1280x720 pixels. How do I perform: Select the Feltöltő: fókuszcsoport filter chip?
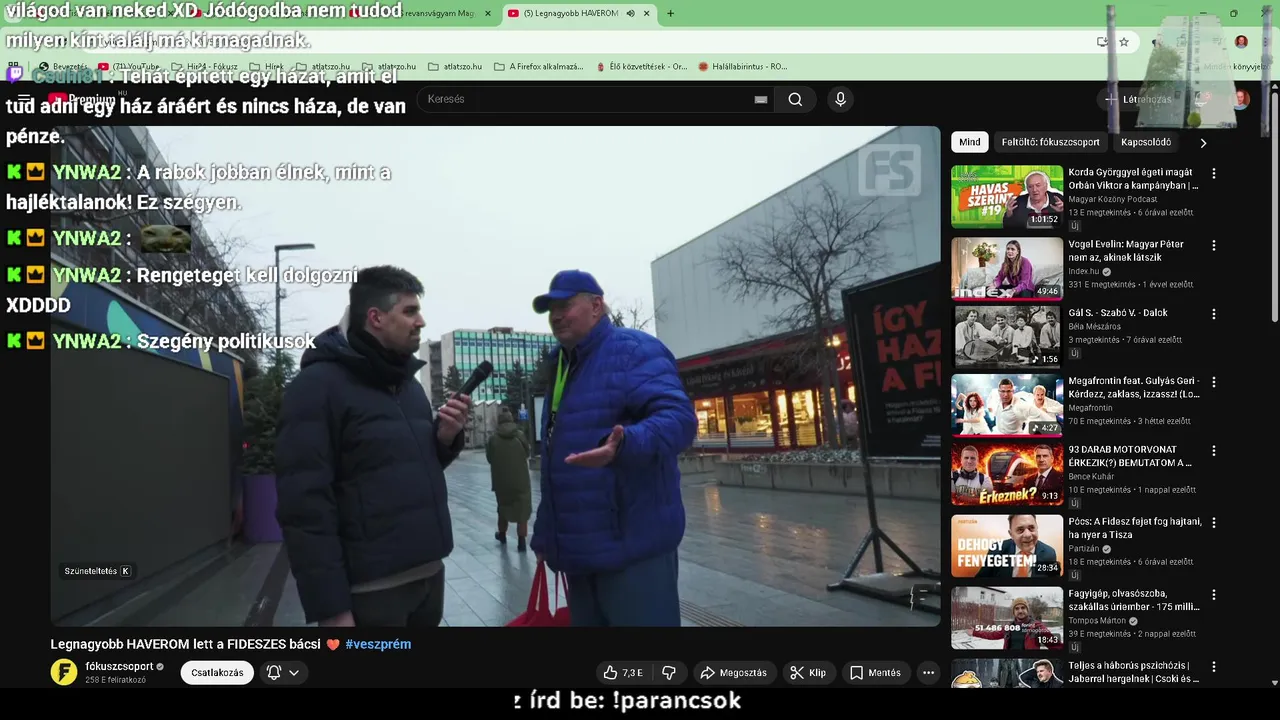click(1050, 142)
